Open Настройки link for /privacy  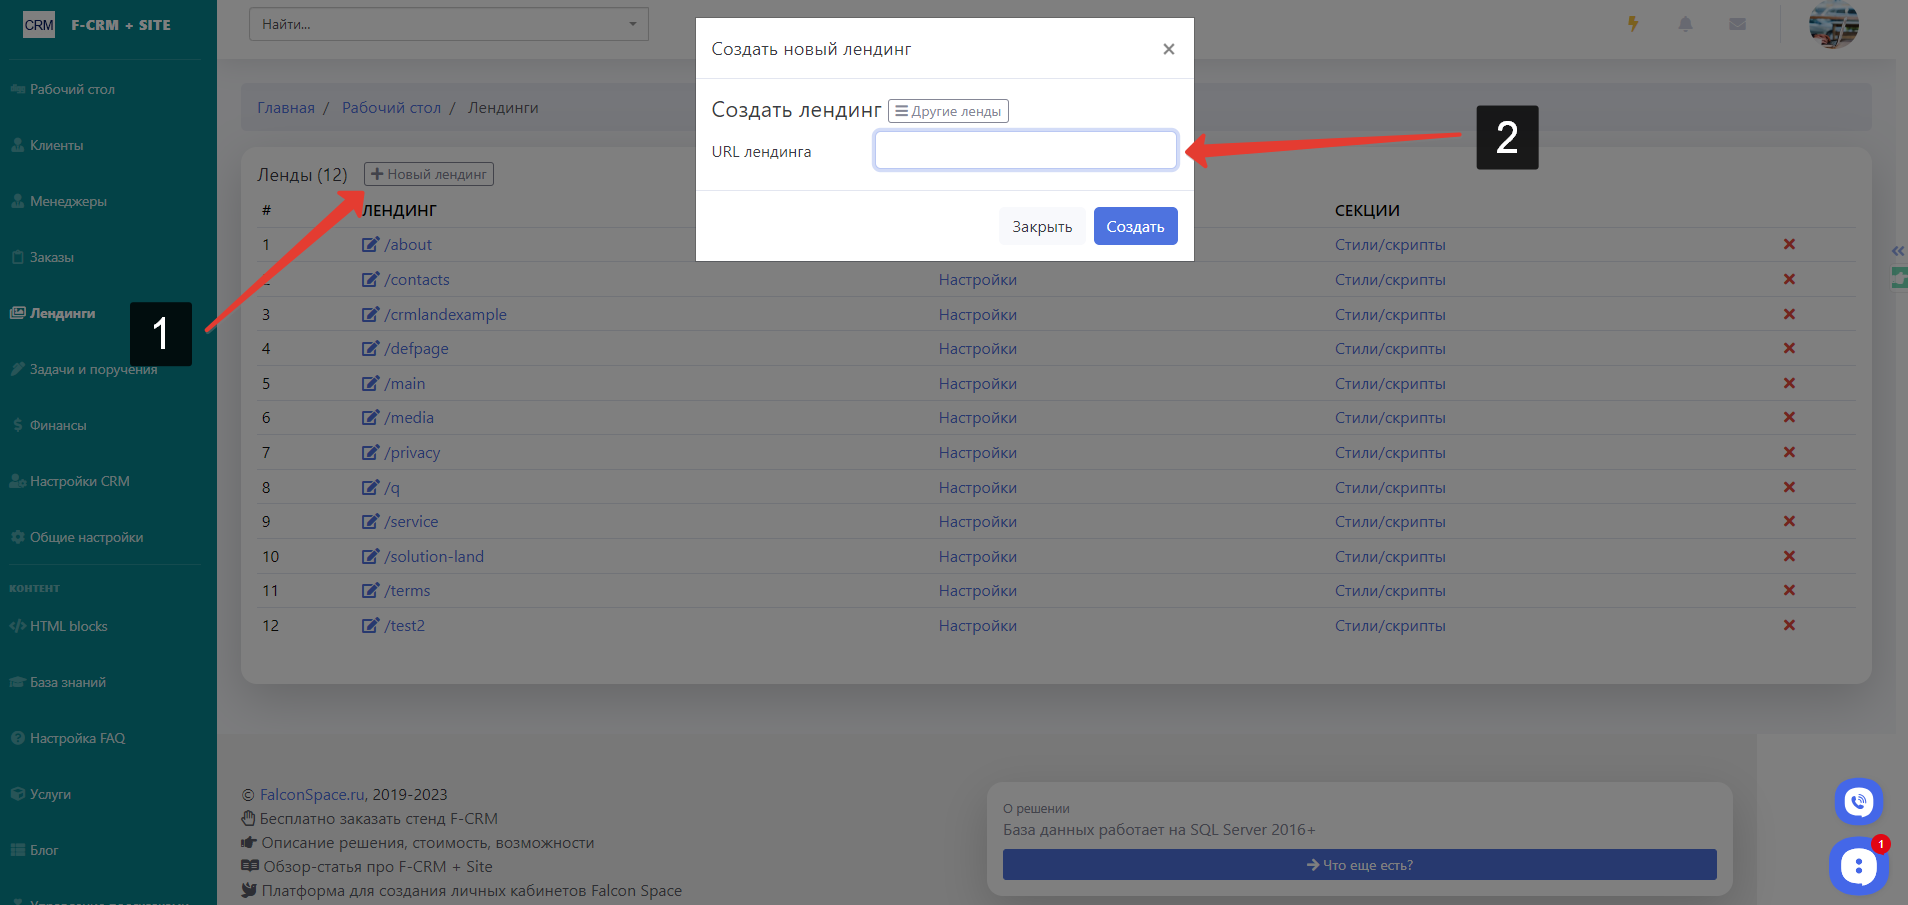tap(977, 453)
